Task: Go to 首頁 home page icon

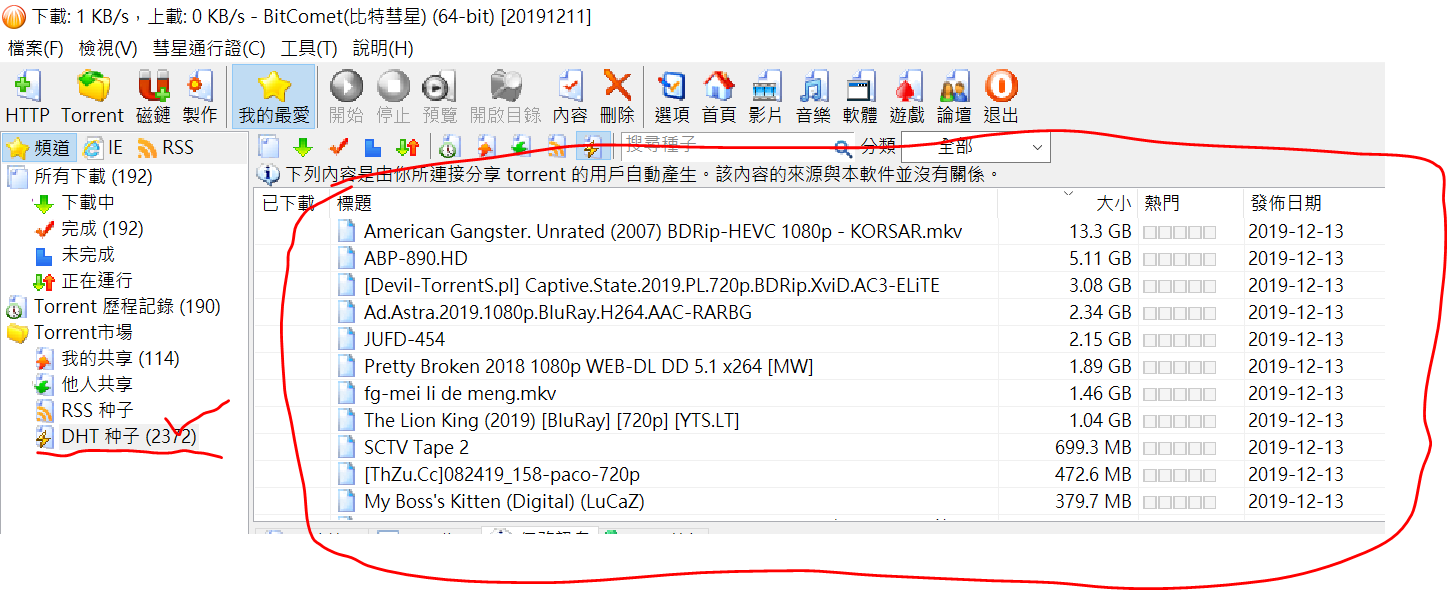Action: [719, 97]
